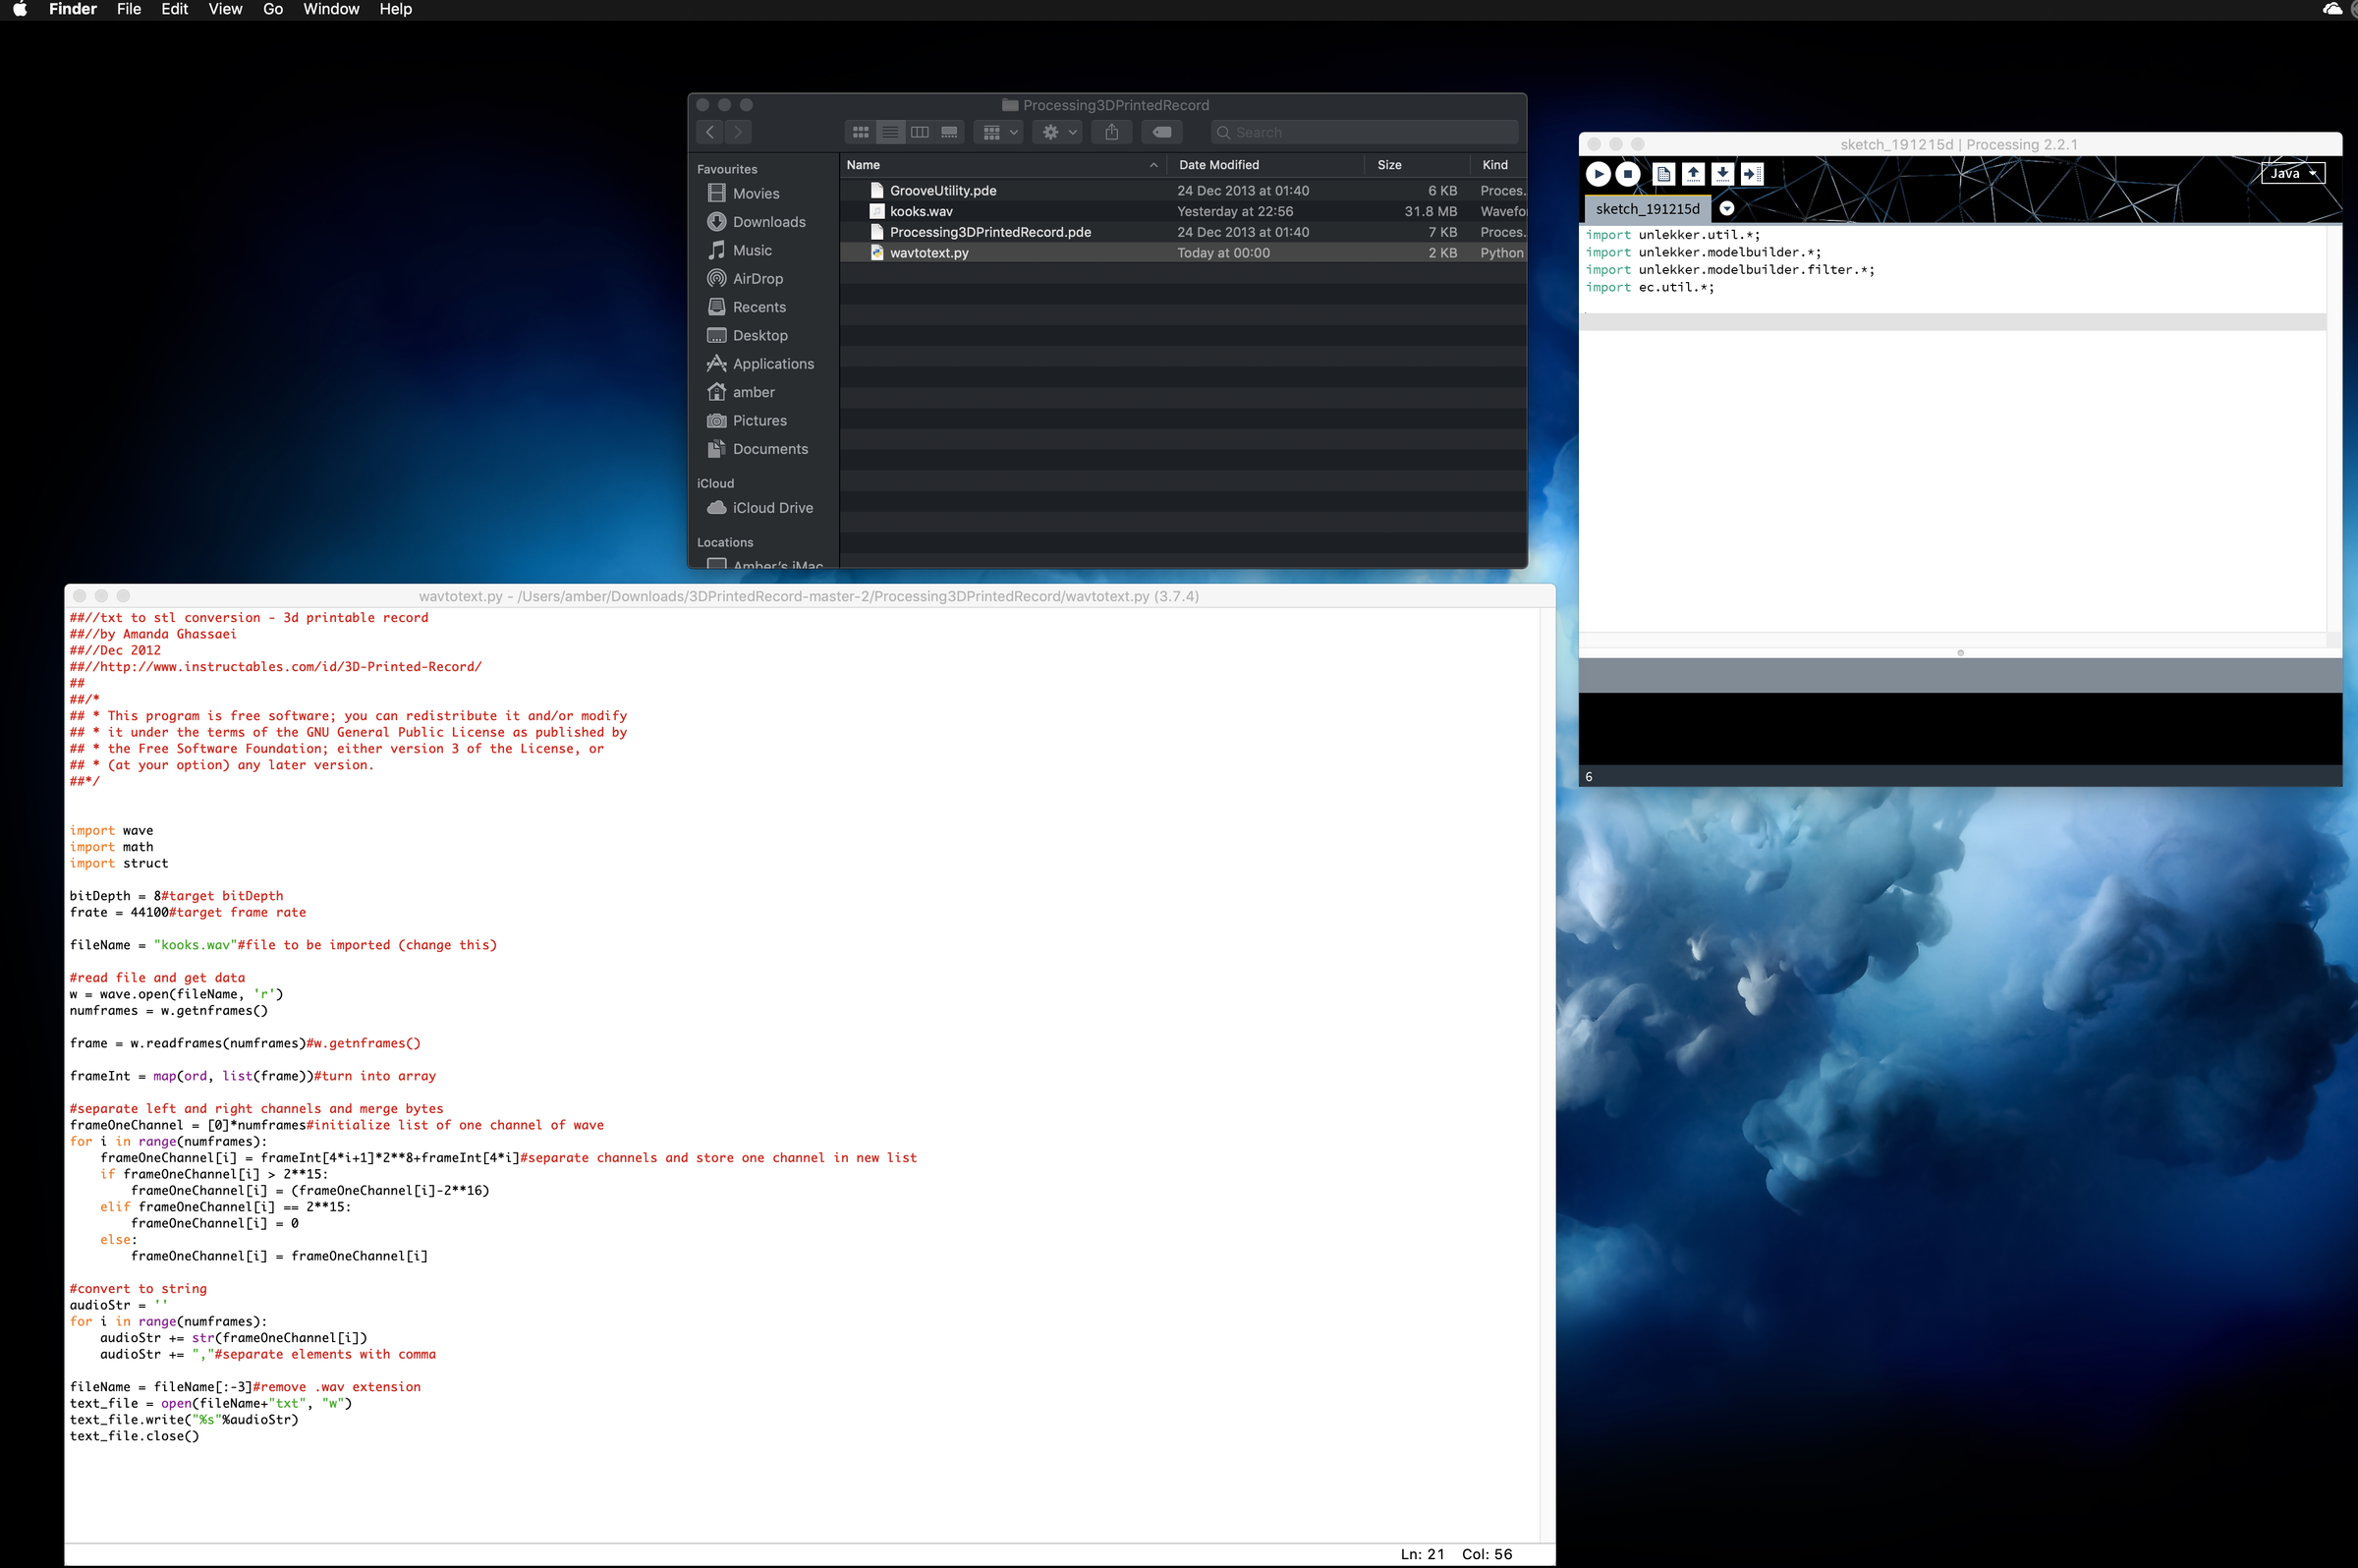2358x1568 pixels.
Task: Click the New sketch icon in Processing
Action: 1664,174
